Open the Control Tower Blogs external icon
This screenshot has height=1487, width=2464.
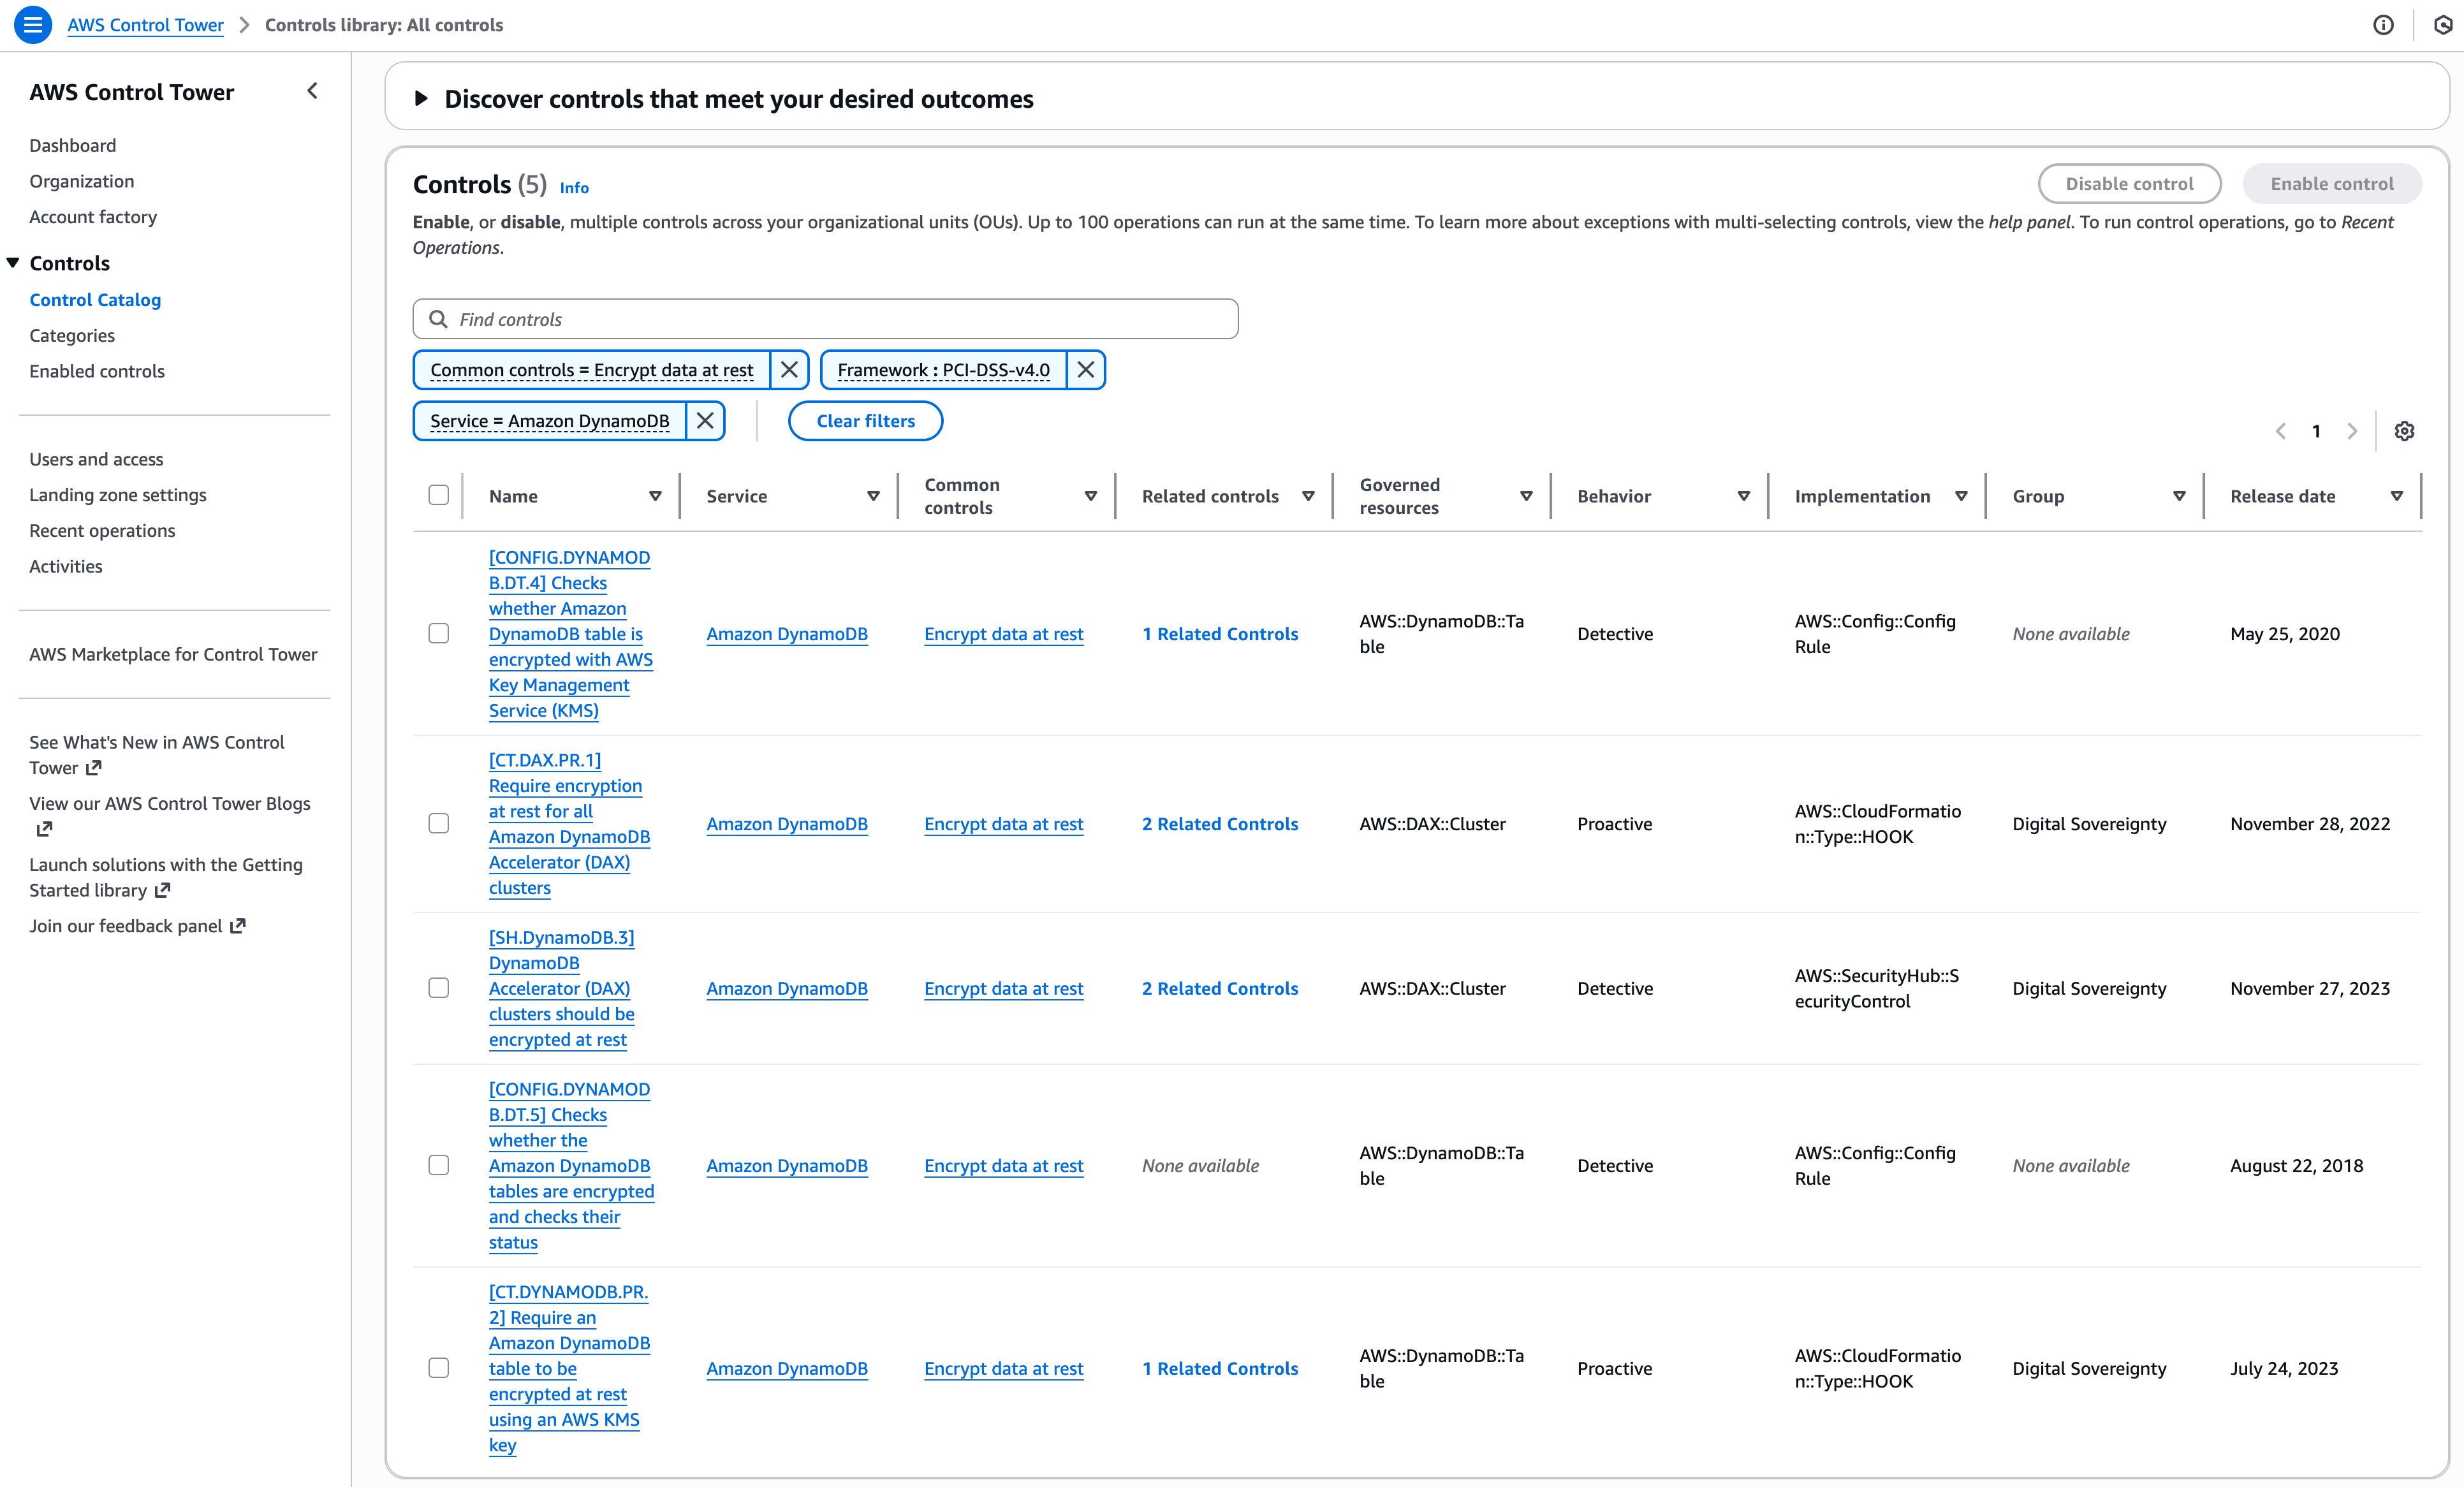coord(44,829)
